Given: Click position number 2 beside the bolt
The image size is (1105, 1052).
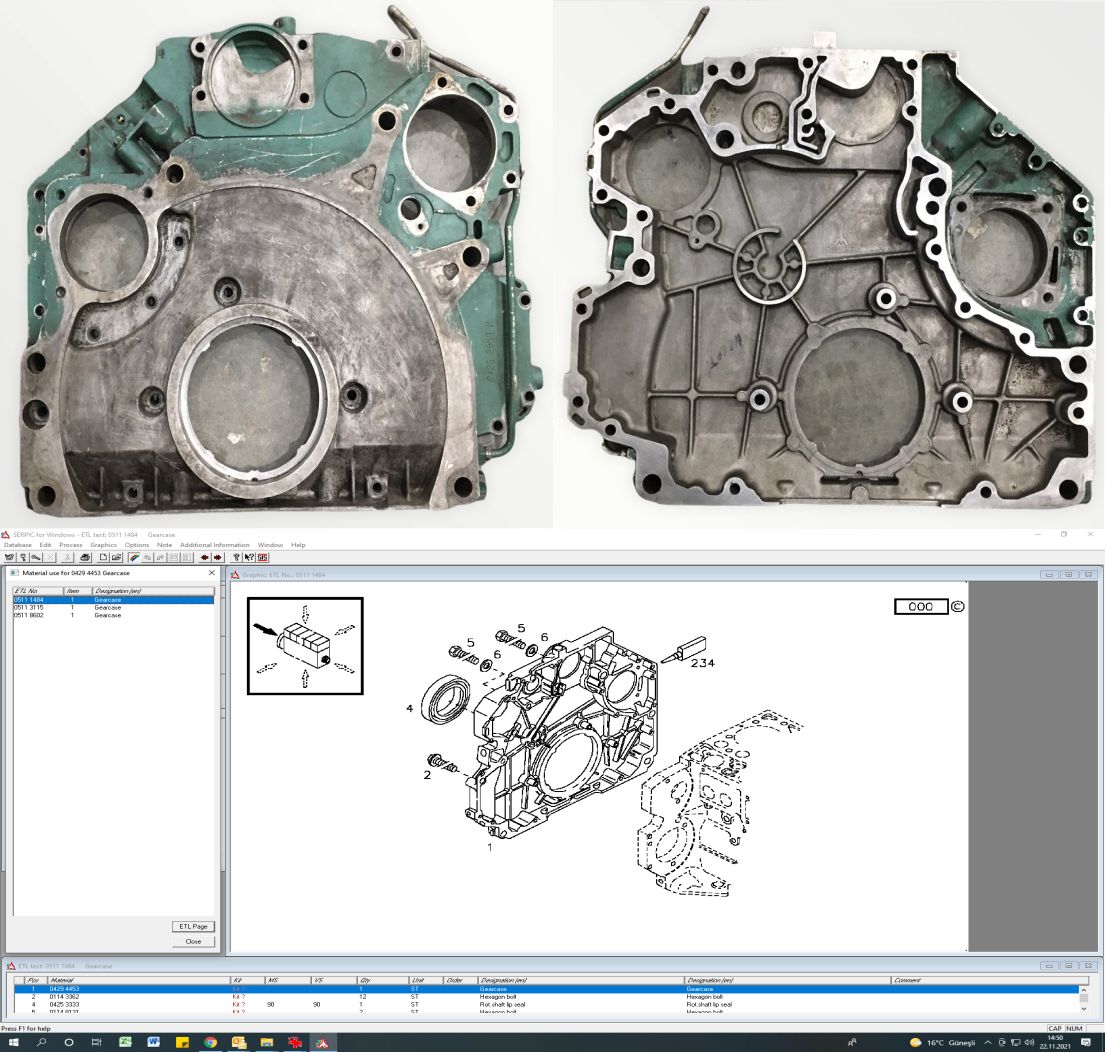Looking at the screenshot, I should pos(427,775).
